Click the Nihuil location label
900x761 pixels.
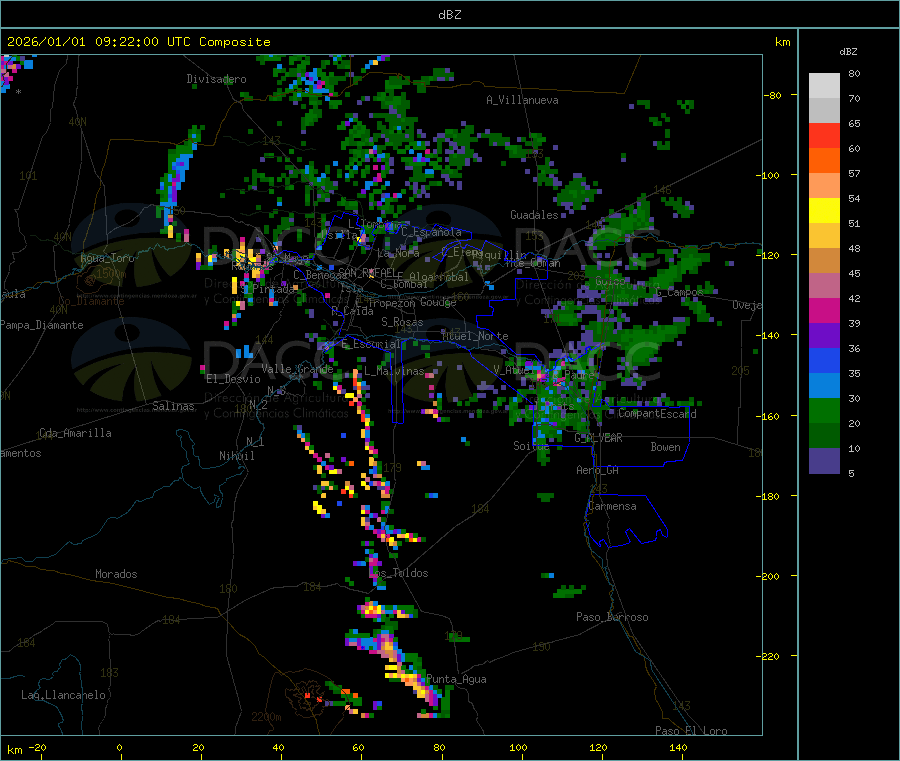click(236, 456)
